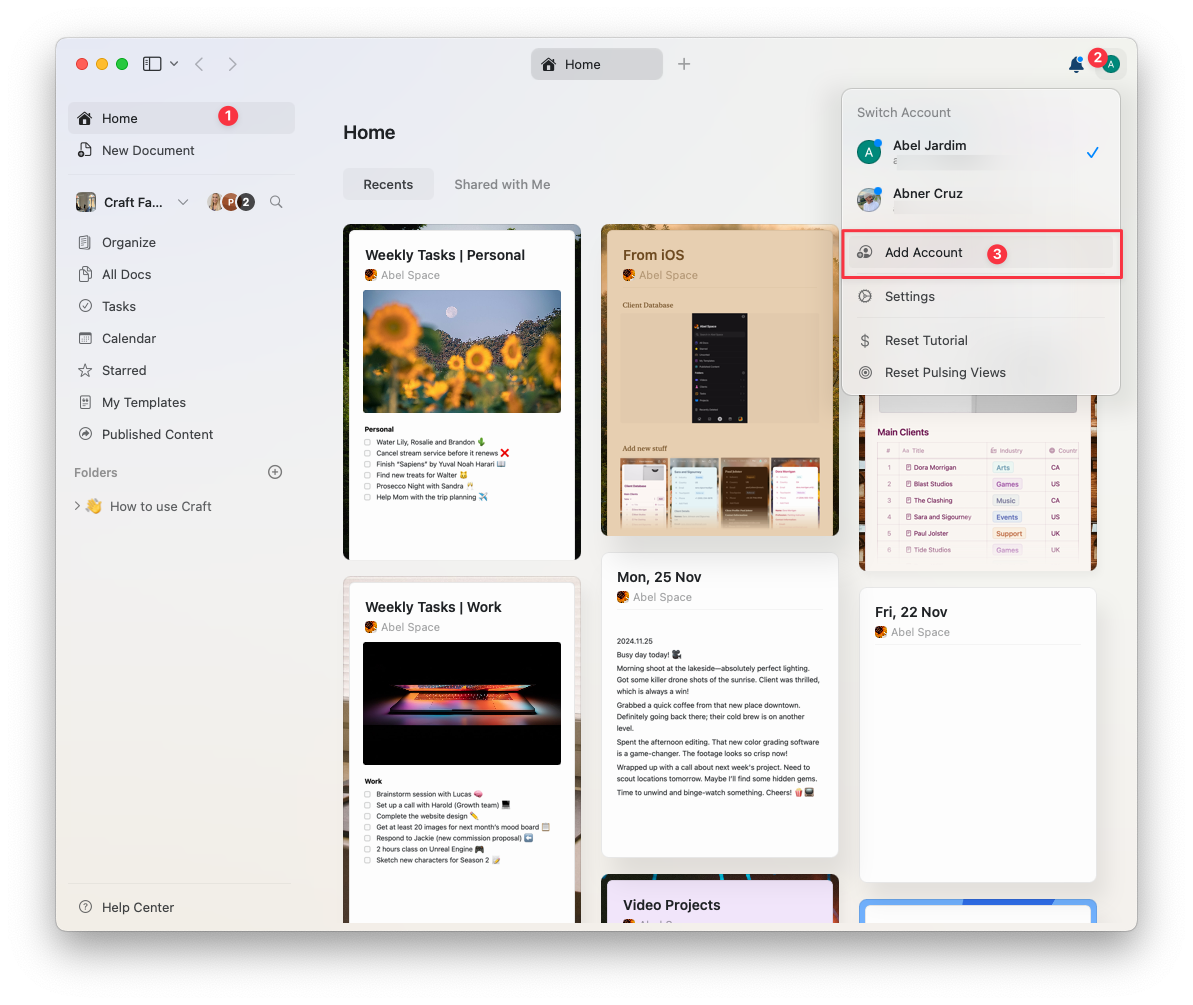
Task: Open the Mon, 25 Nov daily note
Action: (720, 704)
